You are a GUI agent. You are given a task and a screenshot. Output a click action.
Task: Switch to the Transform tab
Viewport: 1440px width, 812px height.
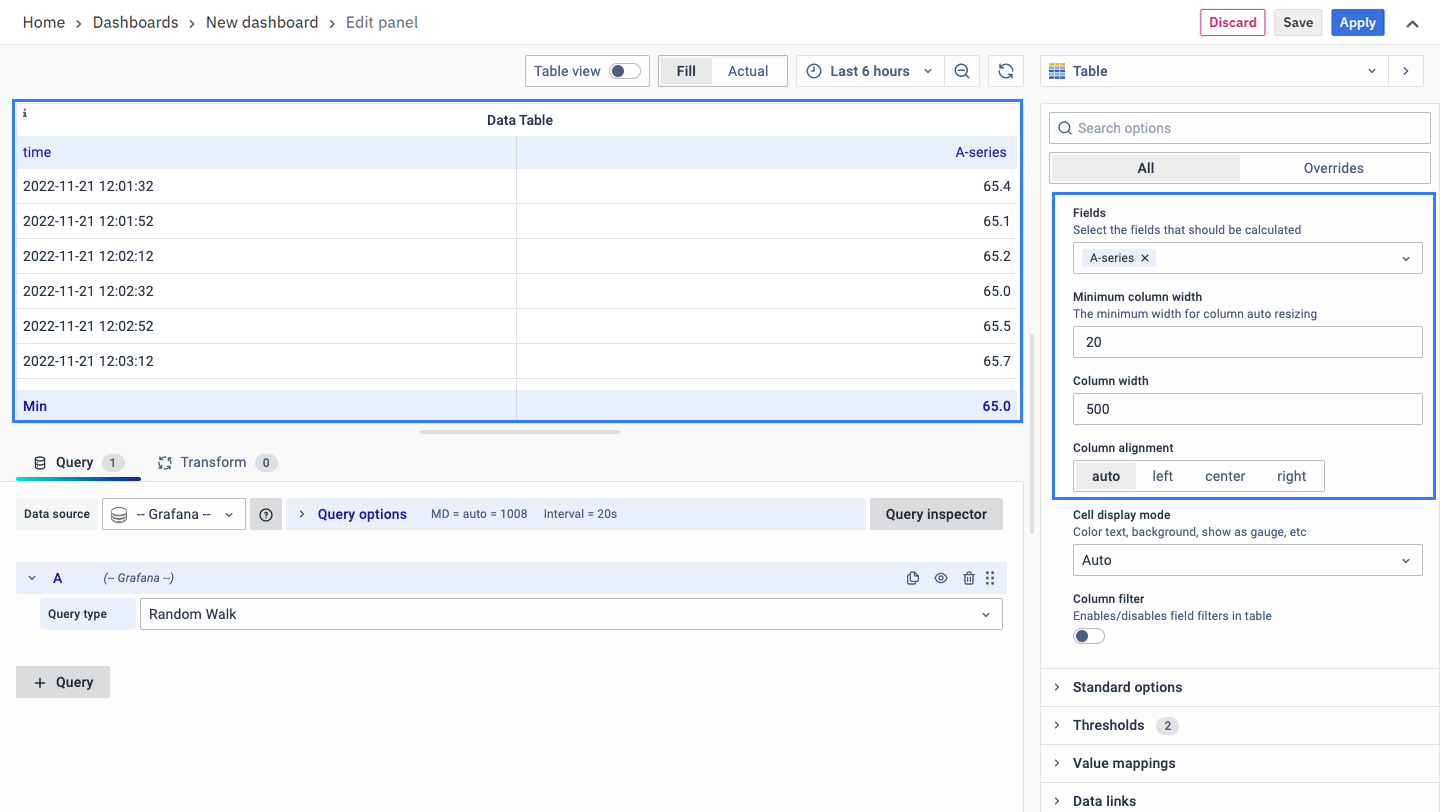(x=213, y=462)
